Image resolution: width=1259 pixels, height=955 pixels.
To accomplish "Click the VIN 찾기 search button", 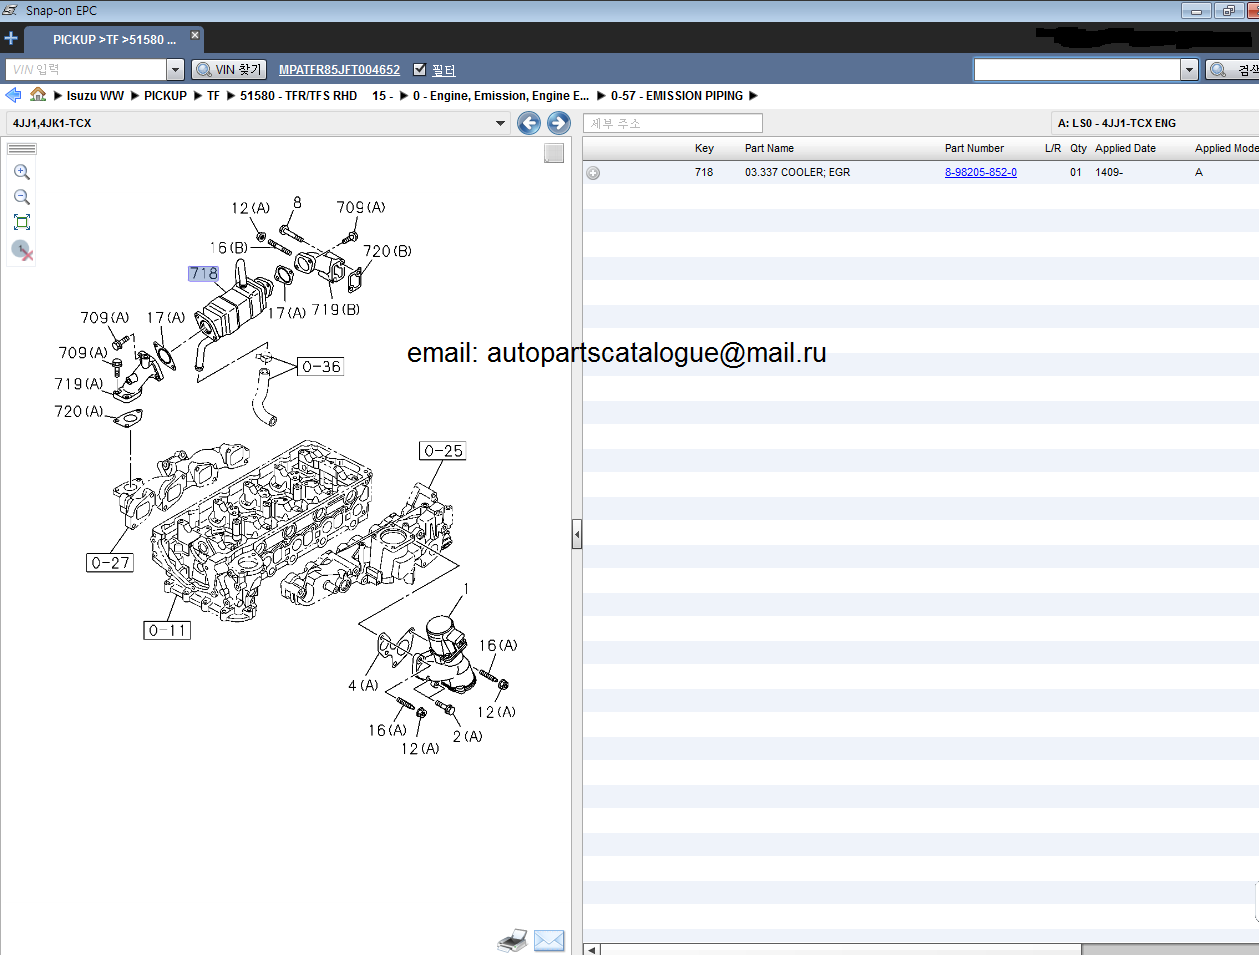I will pyautogui.click(x=229, y=69).
